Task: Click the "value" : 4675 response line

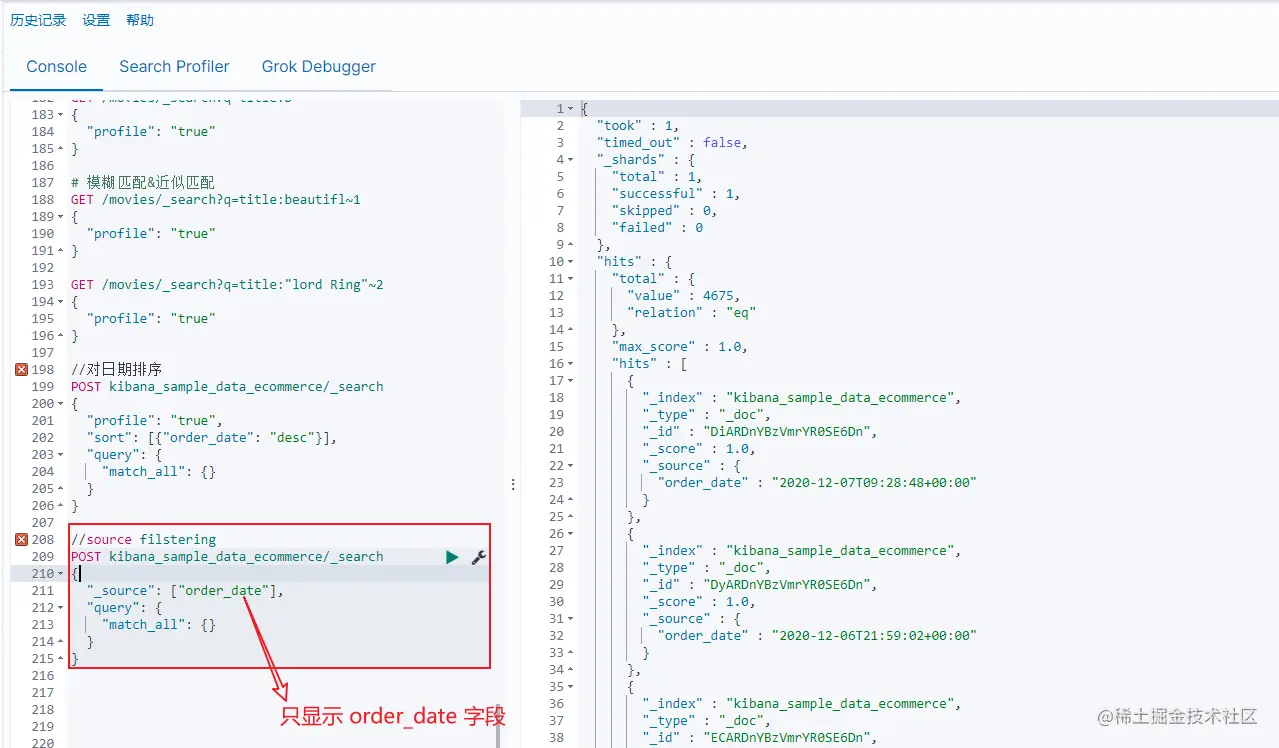Action: [685, 295]
